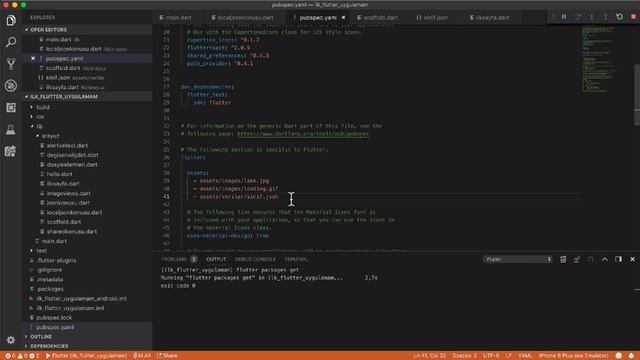Click the notification bell in status bar
Viewport: 640px width, 360px height.
click(631, 356)
